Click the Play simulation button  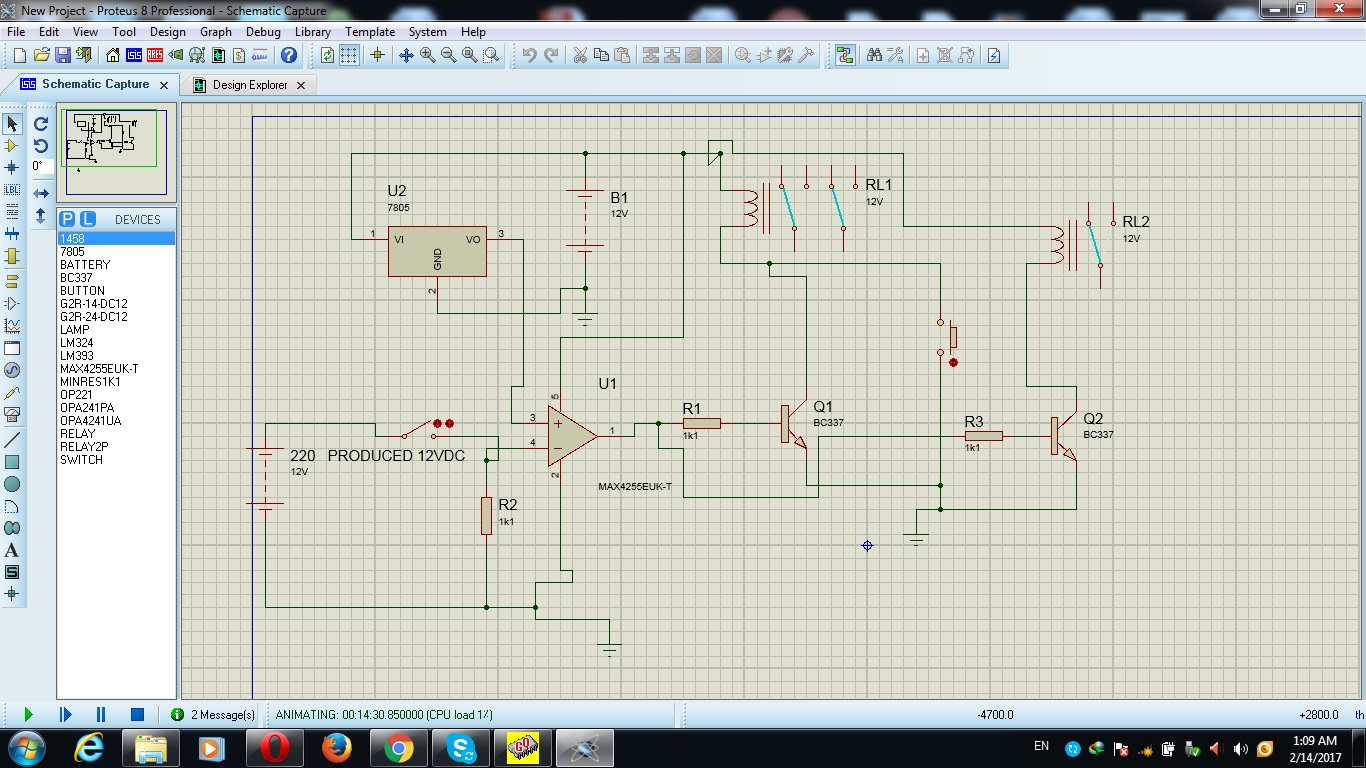28,714
